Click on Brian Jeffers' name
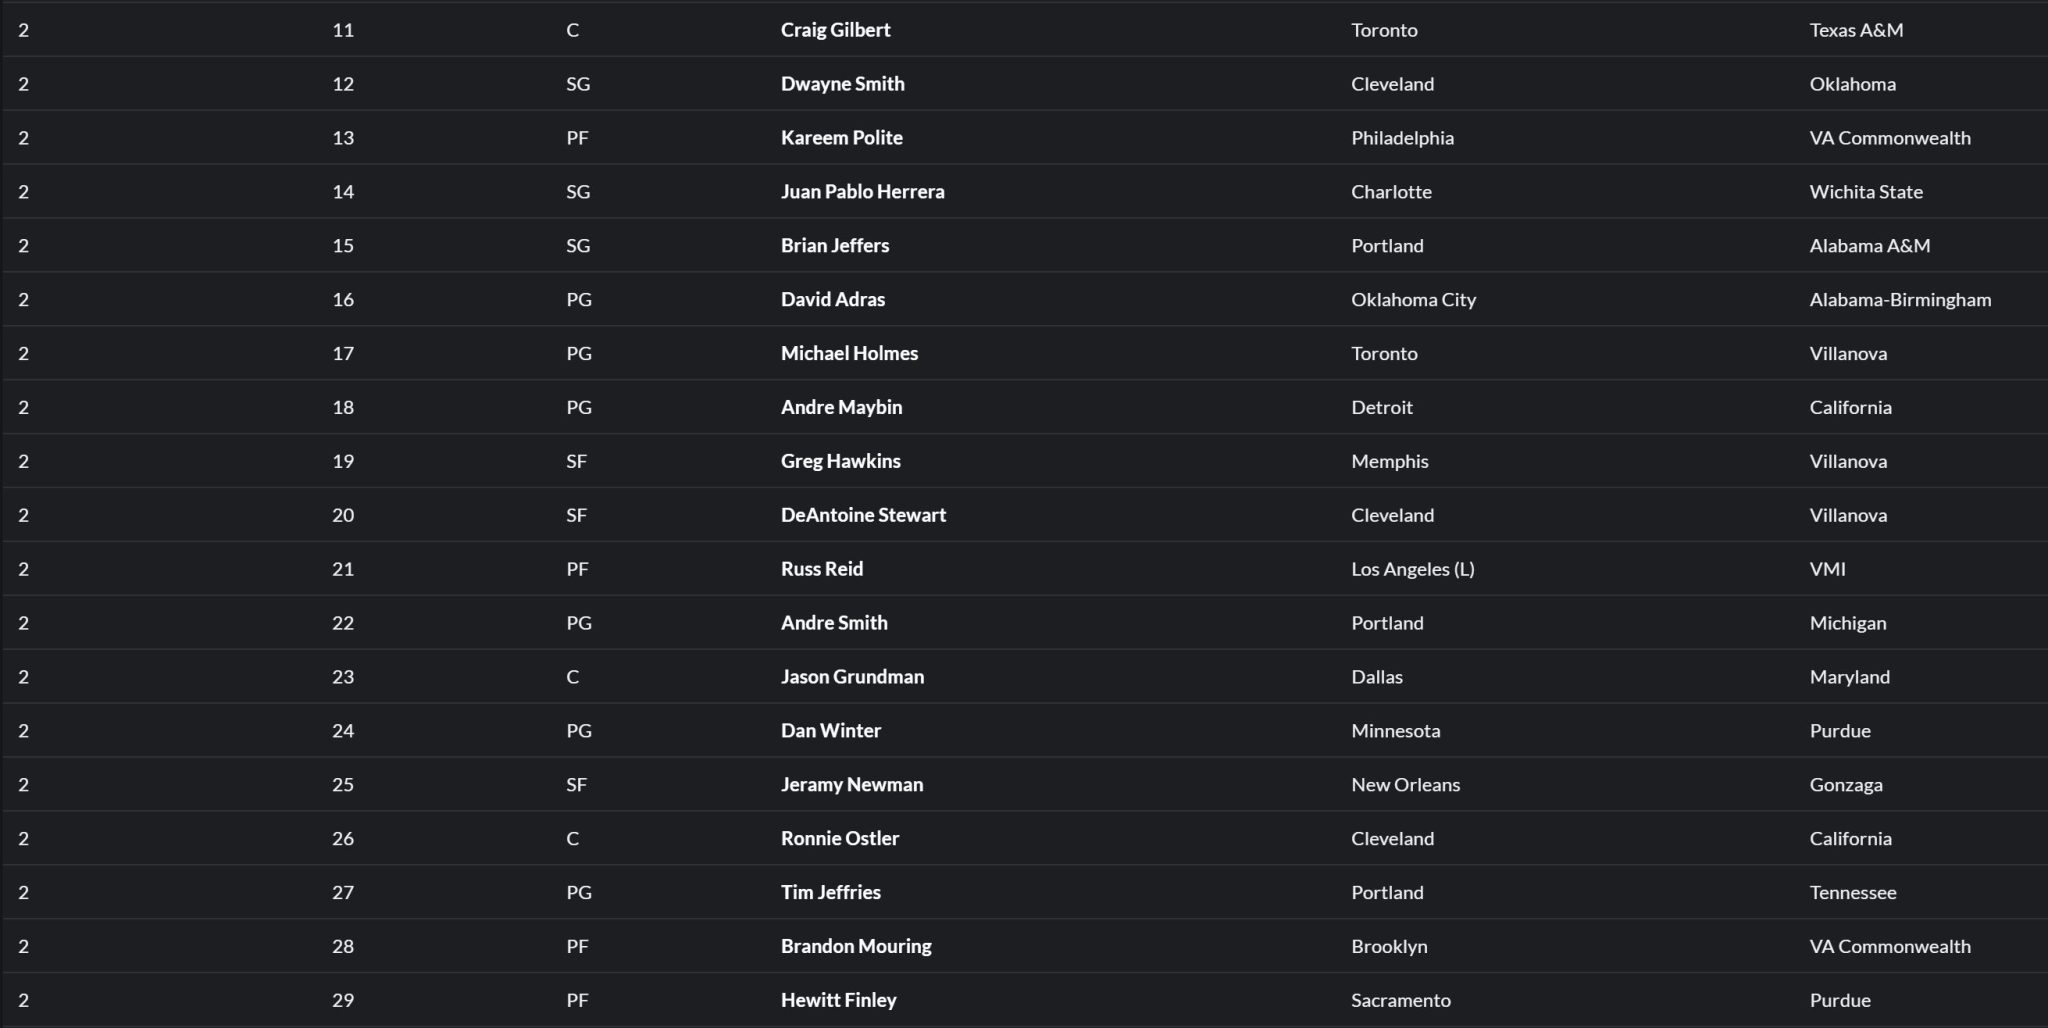 pyautogui.click(x=834, y=246)
